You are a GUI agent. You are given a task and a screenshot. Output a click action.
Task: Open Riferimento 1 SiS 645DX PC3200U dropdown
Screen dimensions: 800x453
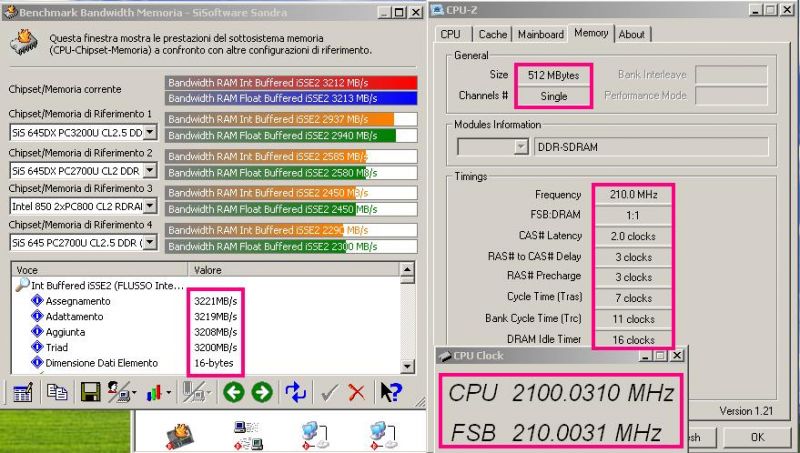coord(149,132)
